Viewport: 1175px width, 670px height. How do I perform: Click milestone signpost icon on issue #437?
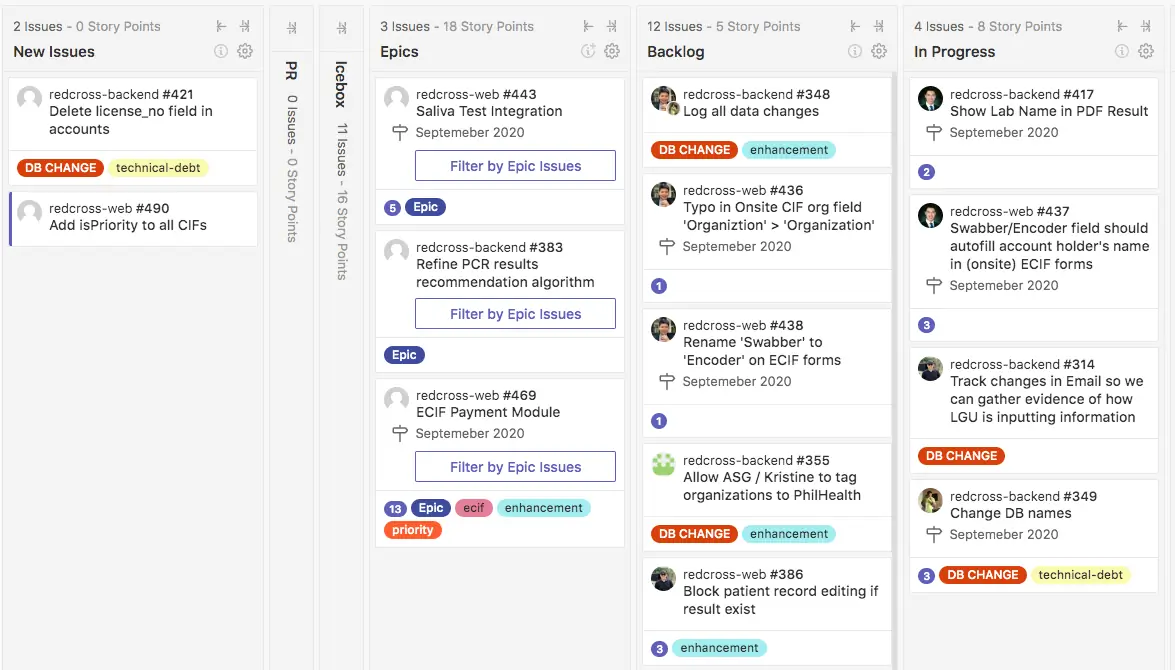934,286
